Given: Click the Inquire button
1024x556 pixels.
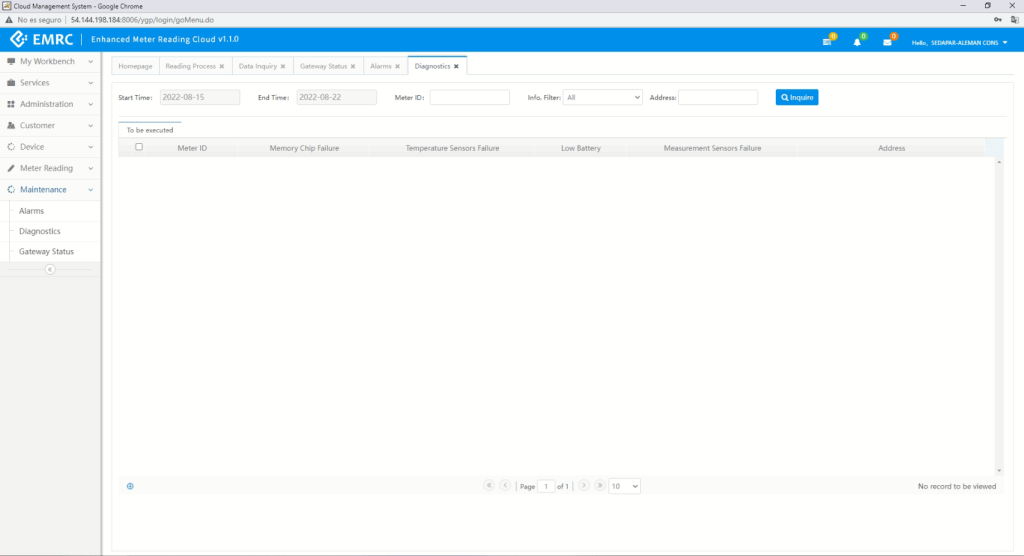Looking at the screenshot, I should [797, 97].
